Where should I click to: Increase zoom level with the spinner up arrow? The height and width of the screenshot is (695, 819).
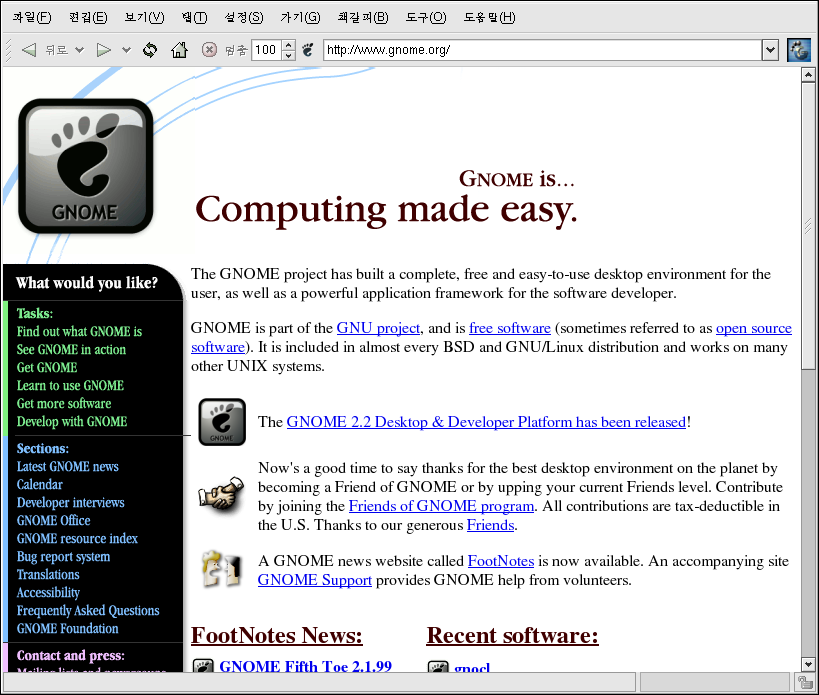pyautogui.click(x=289, y=45)
